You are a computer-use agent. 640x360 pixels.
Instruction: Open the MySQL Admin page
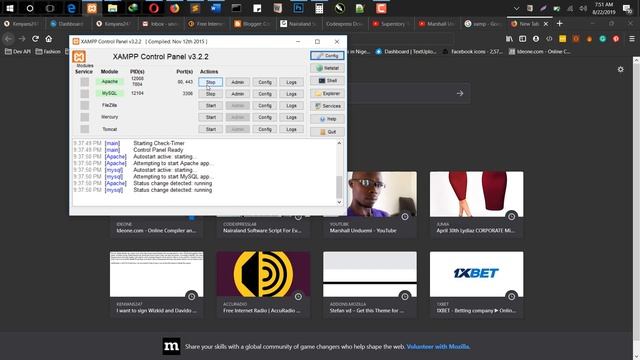click(238, 94)
